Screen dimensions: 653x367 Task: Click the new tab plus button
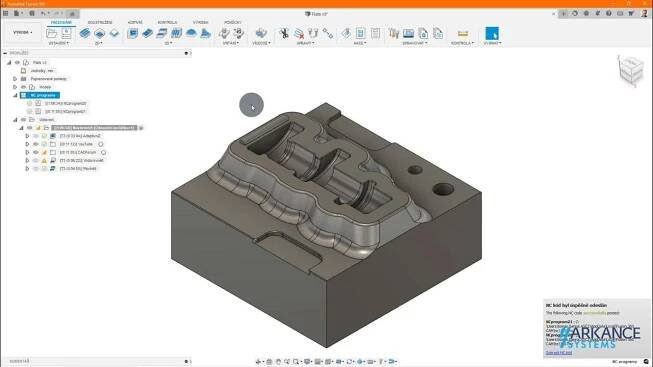563,14
